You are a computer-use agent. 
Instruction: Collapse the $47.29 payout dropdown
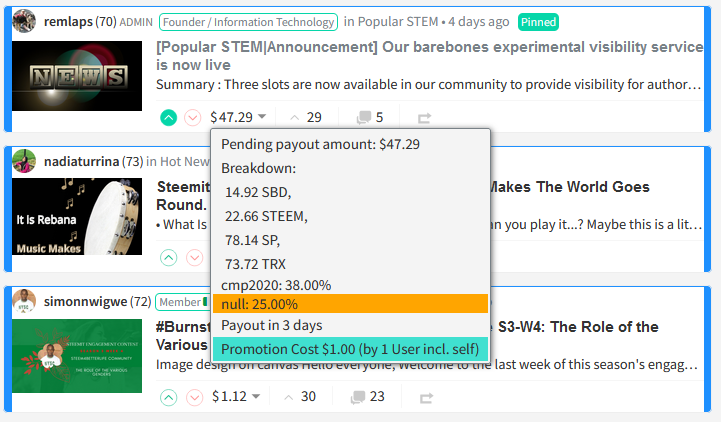(x=238, y=118)
